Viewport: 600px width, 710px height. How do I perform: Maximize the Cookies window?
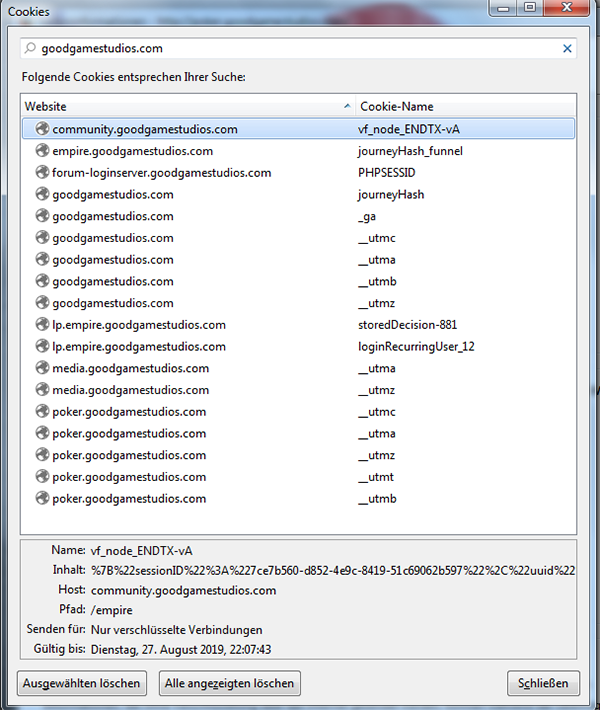click(x=530, y=8)
